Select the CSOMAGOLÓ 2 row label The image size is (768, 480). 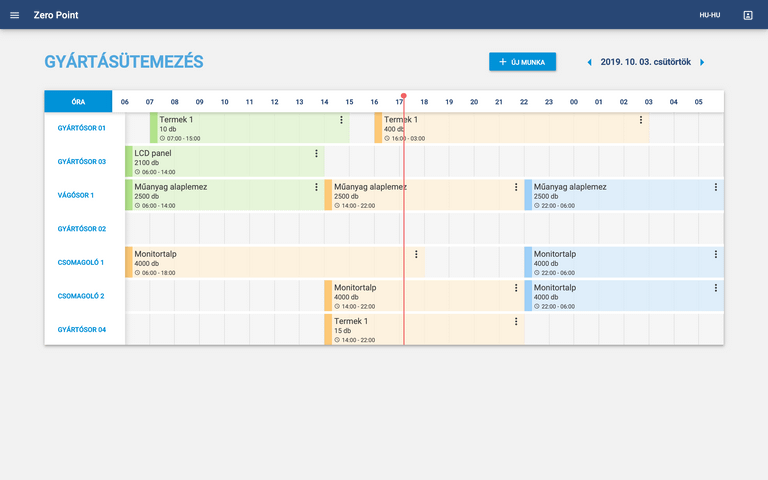[82, 296]
